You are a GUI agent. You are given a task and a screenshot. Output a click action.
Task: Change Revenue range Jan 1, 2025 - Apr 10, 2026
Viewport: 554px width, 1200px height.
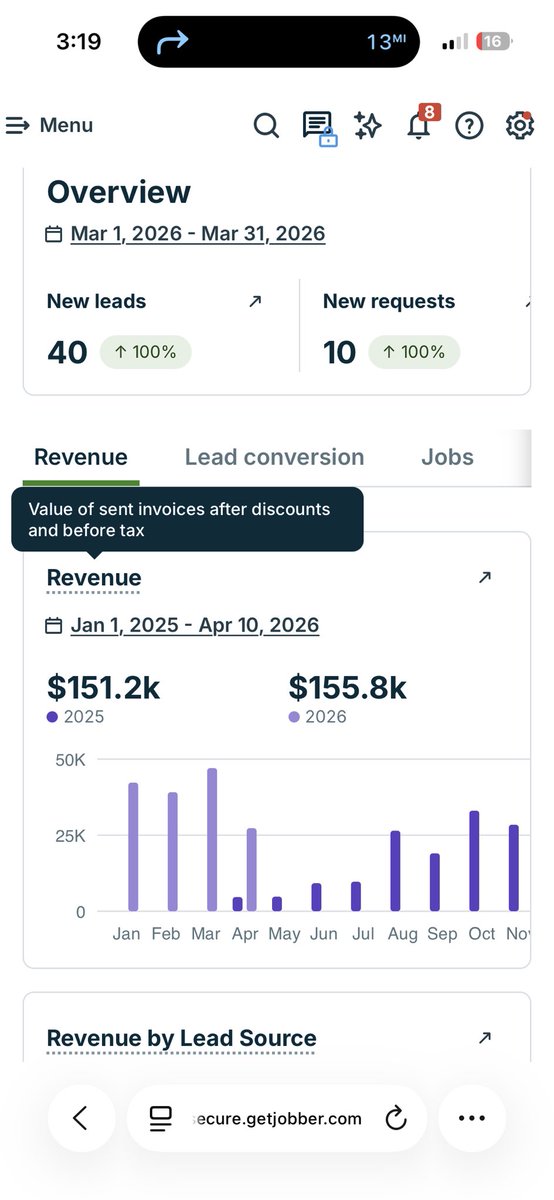pyautogui.click(x=195, y=626)
